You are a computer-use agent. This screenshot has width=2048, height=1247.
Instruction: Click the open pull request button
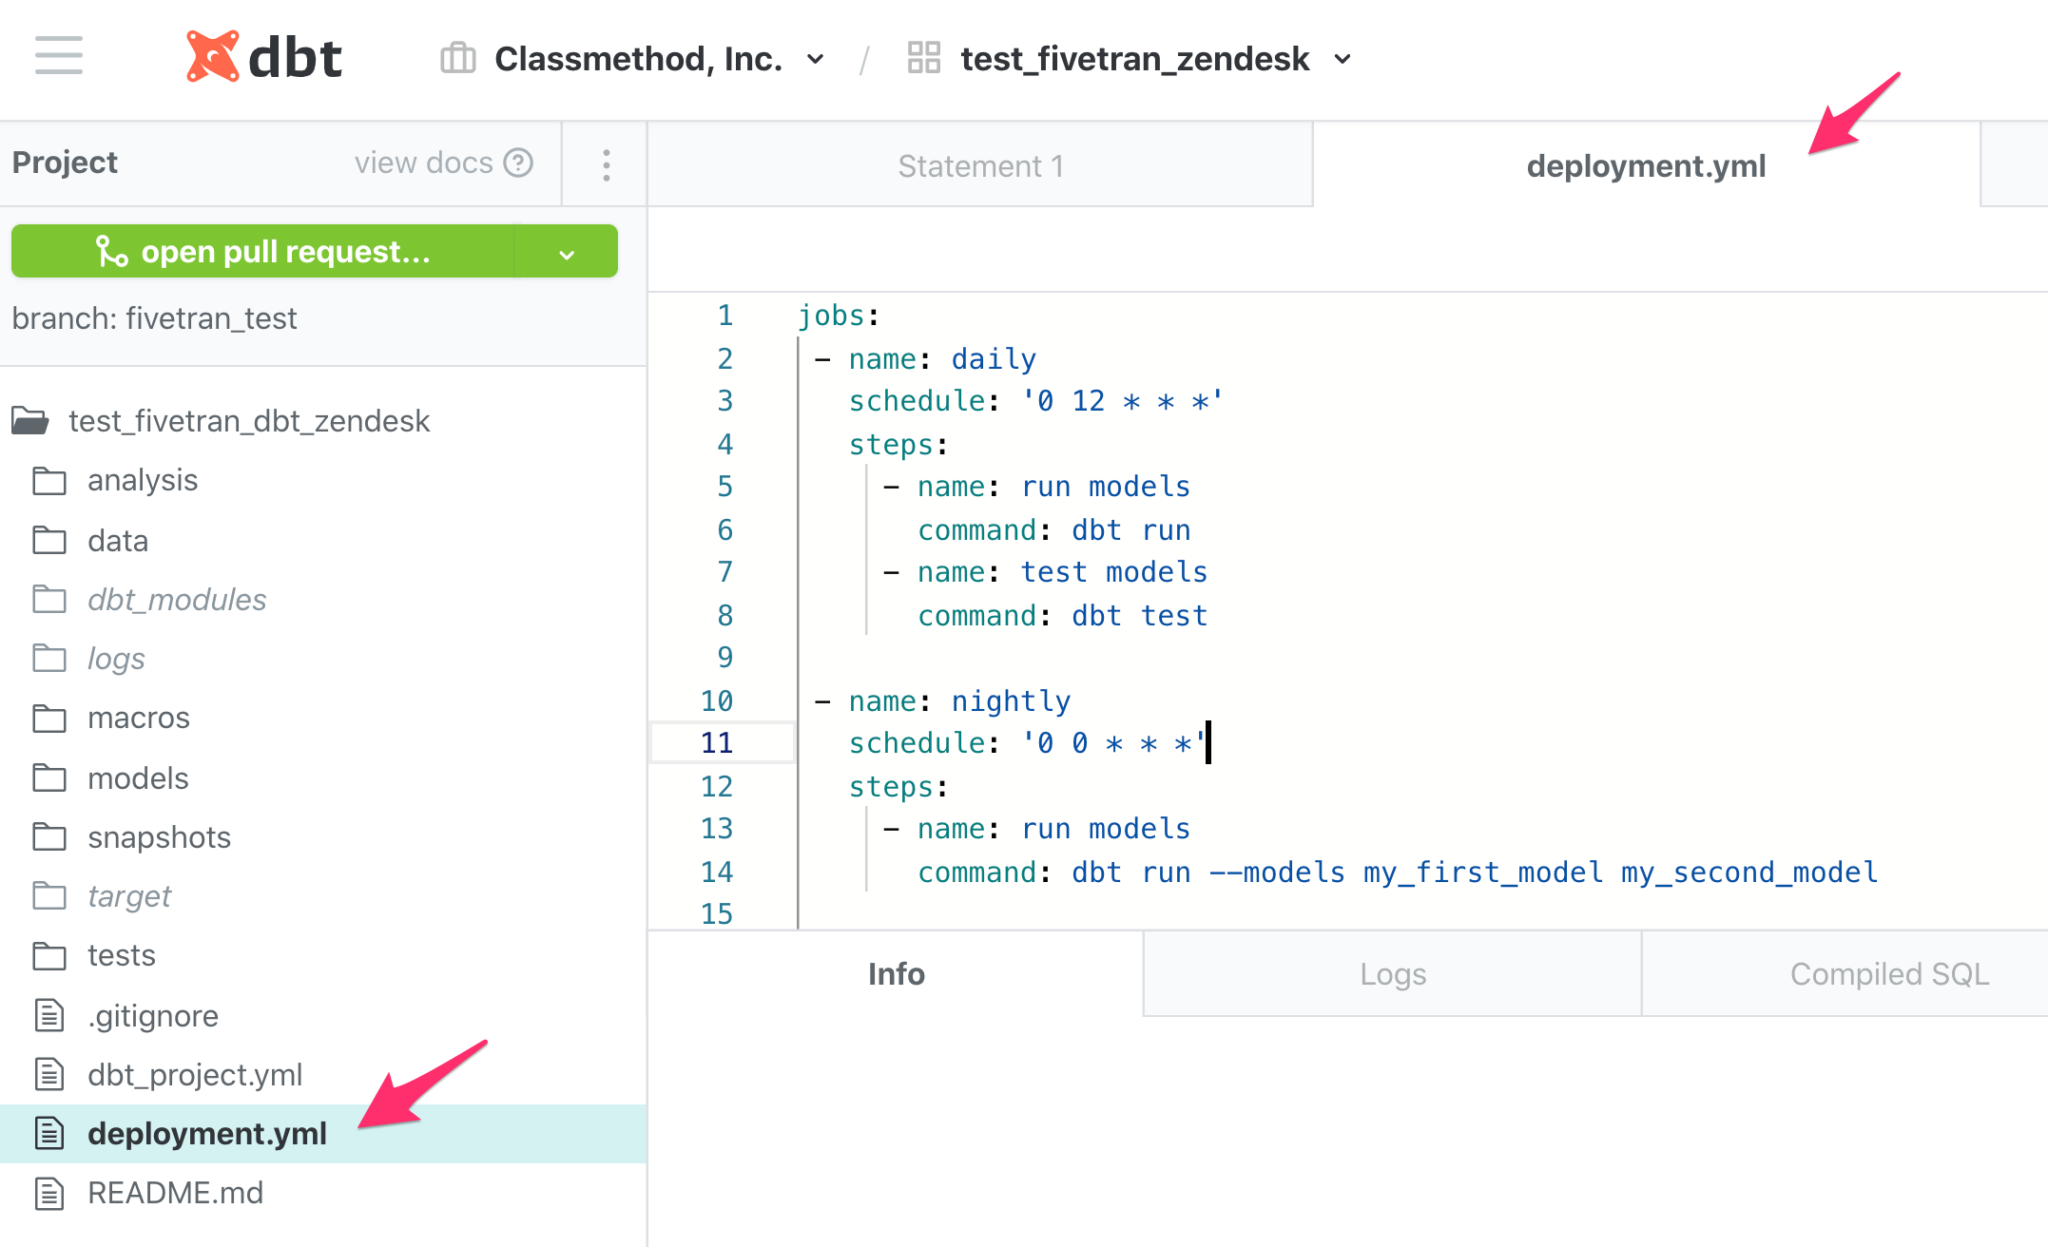coord(285,251)
